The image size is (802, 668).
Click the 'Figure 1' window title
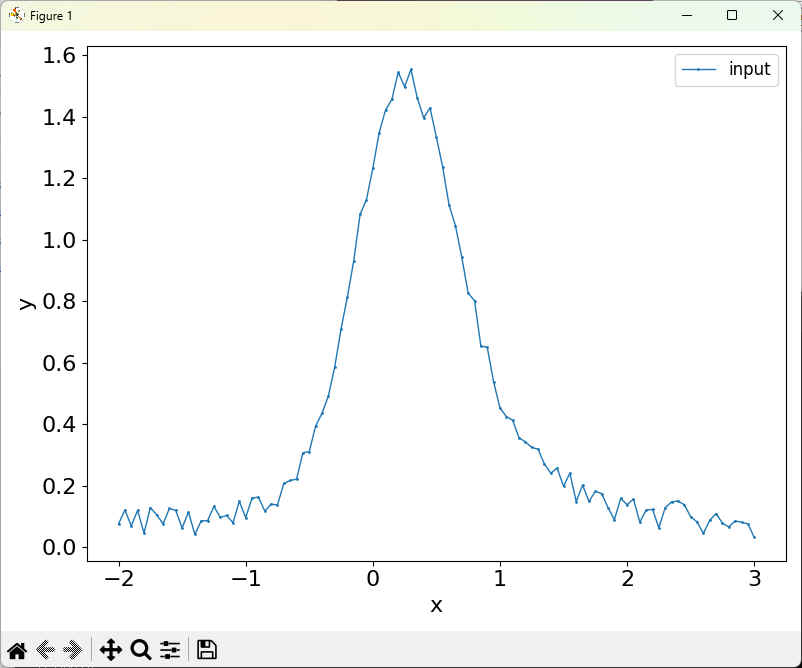tap(51, 16)
